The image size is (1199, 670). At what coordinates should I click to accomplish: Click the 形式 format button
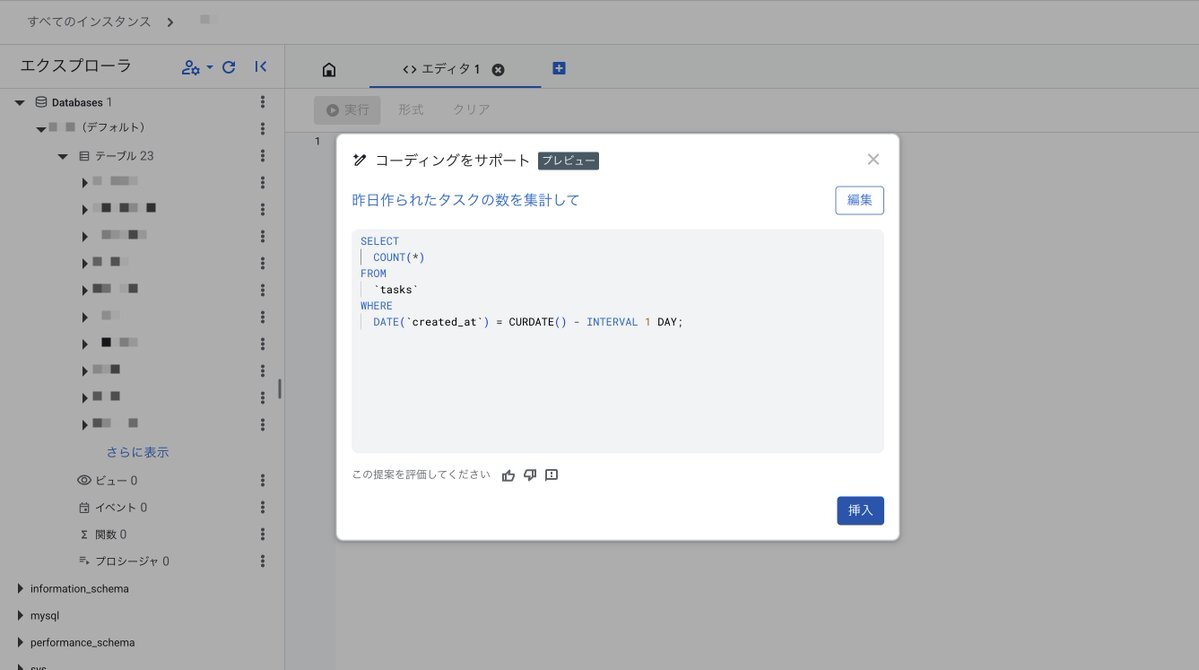click(x=411, y=110)
